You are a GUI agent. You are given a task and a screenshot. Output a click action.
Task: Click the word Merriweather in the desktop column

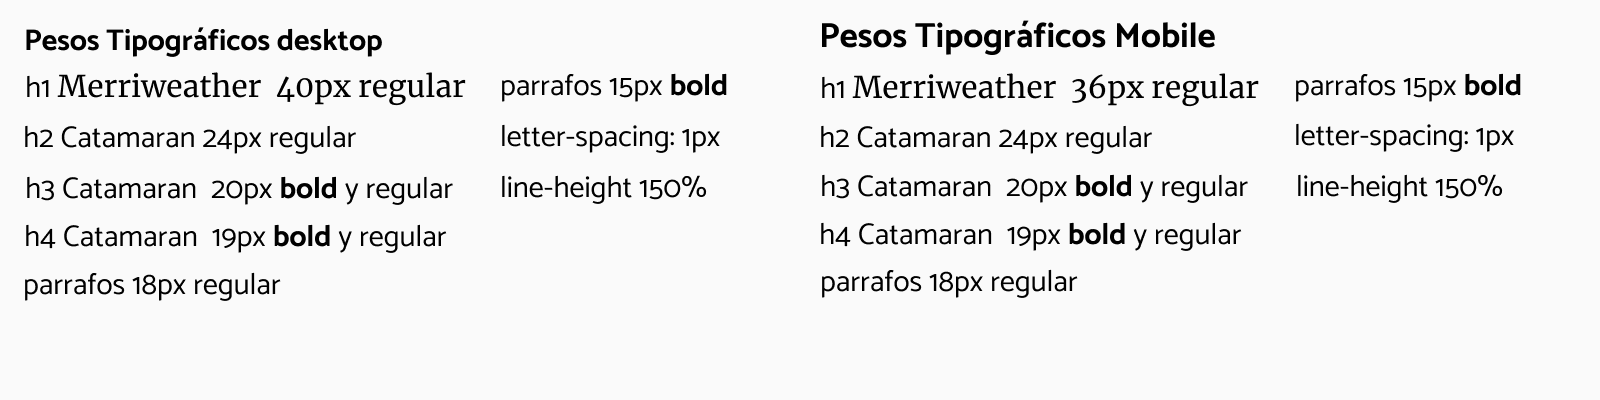[x=159, y=87]
